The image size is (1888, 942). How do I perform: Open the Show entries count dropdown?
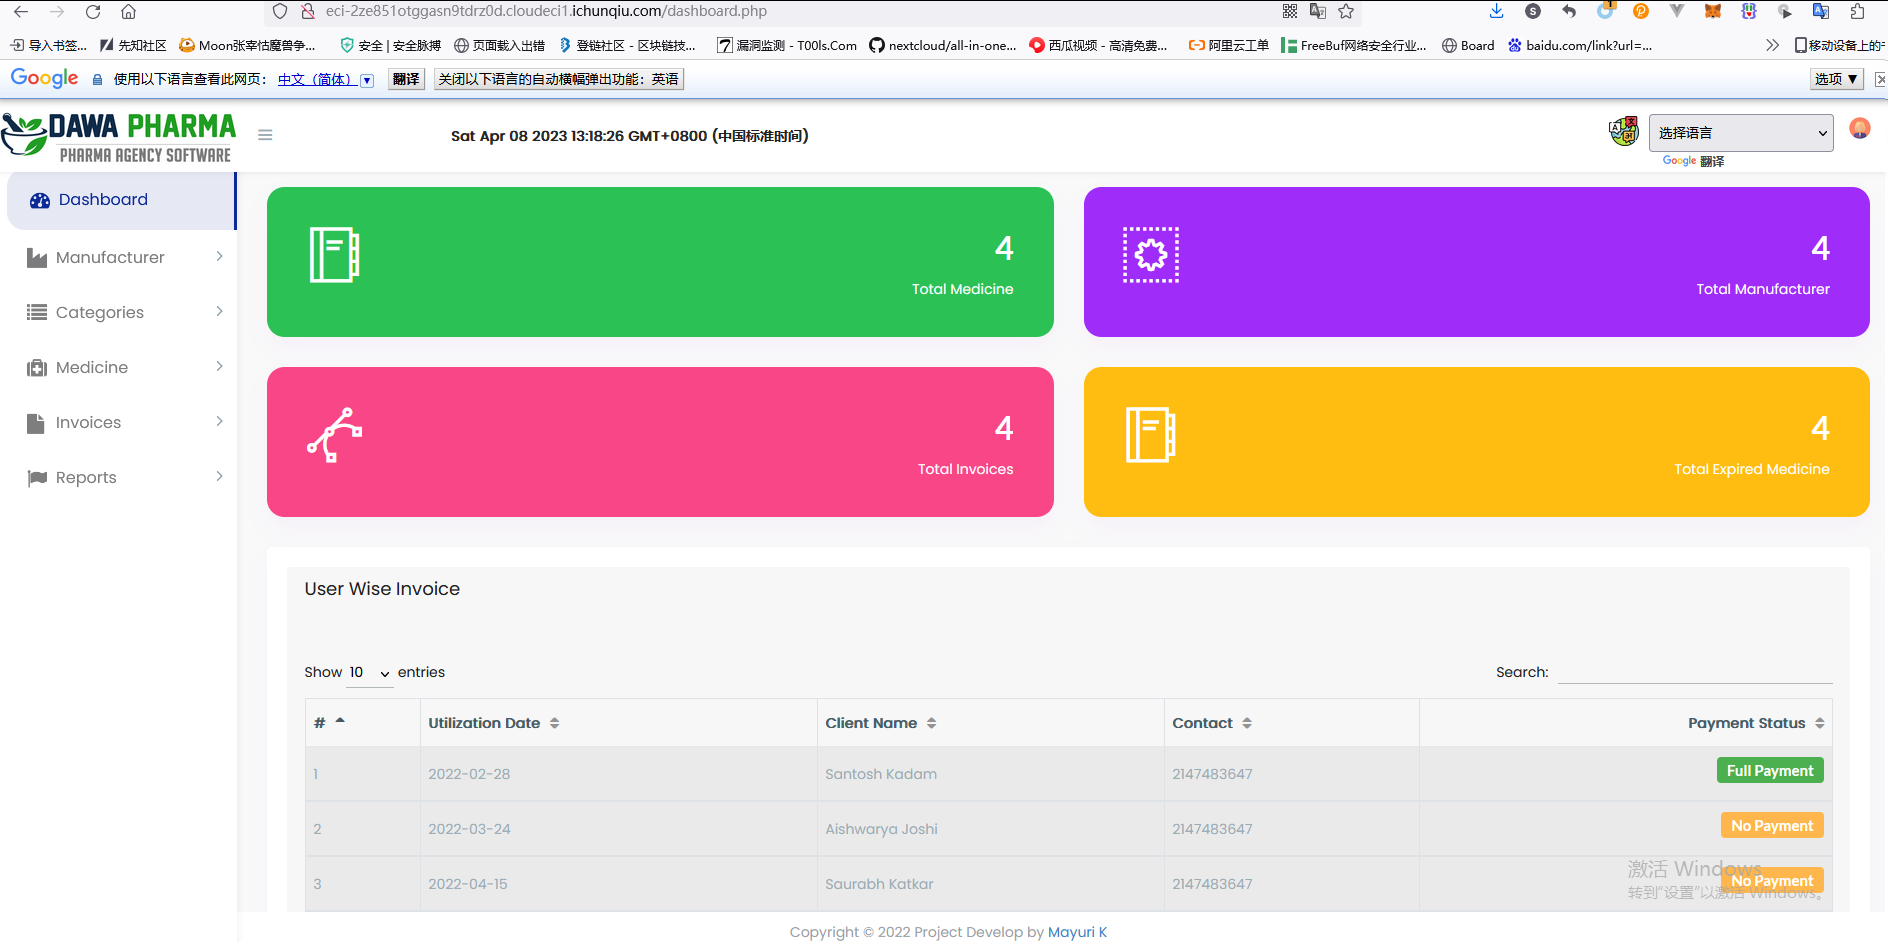pos(369,673)
